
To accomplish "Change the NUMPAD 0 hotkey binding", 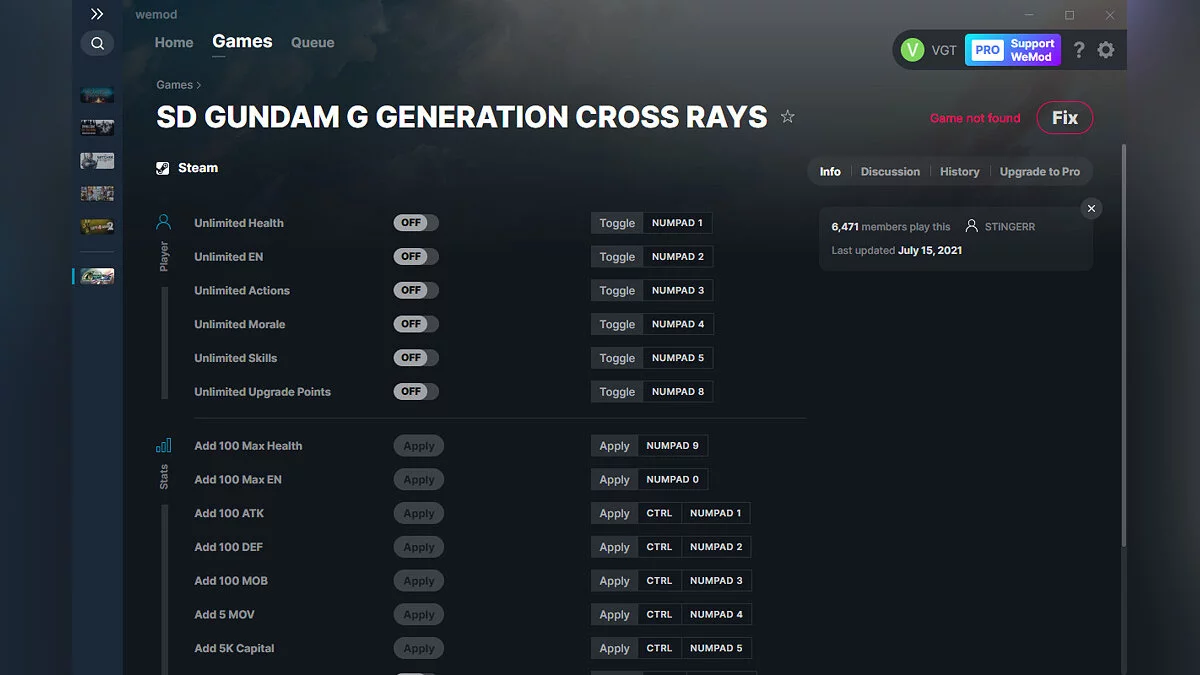I will coord(673,480).
